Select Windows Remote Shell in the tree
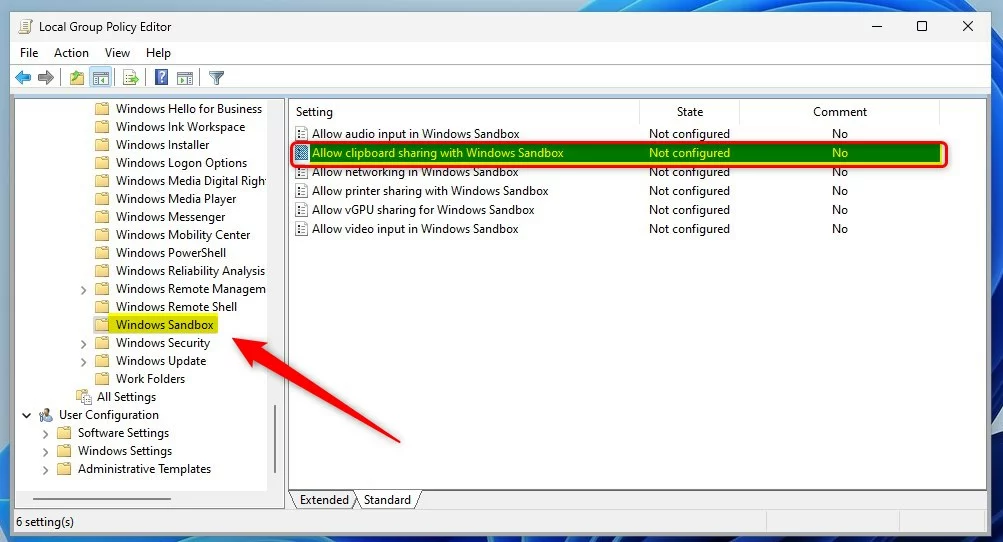The width and height of the screenshot is (1003, 542). pos(176,307)
